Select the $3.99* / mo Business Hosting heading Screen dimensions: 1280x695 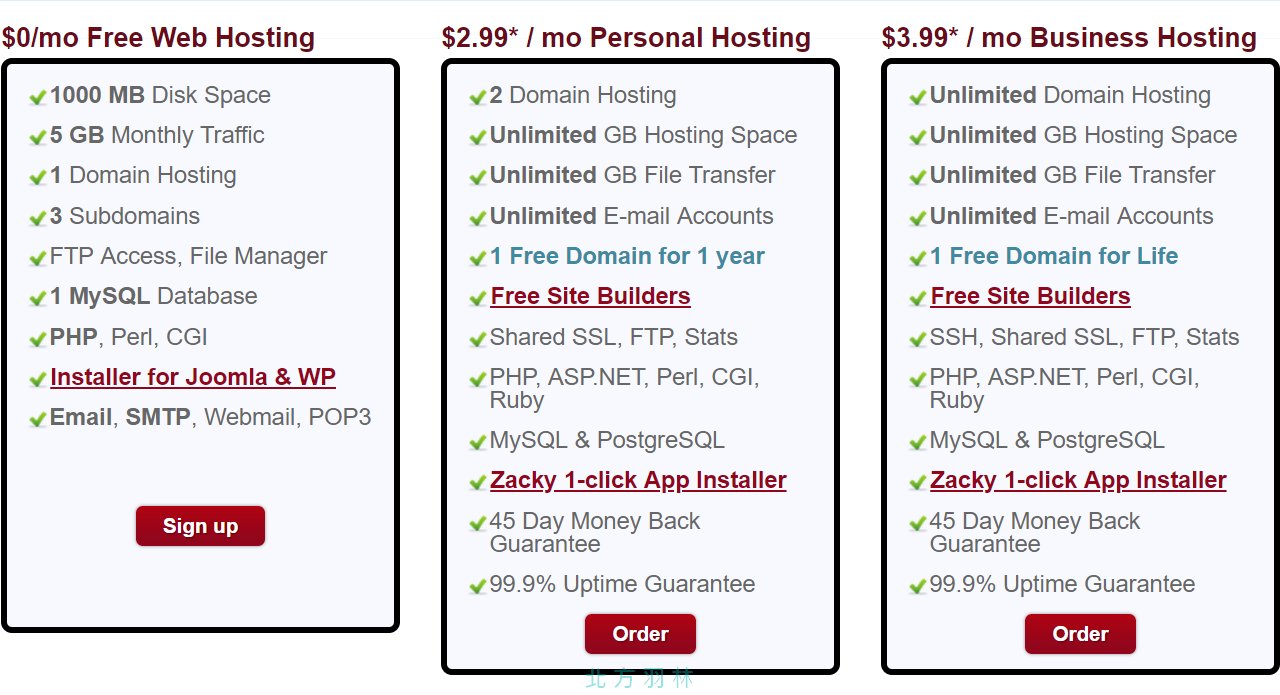1069,38
